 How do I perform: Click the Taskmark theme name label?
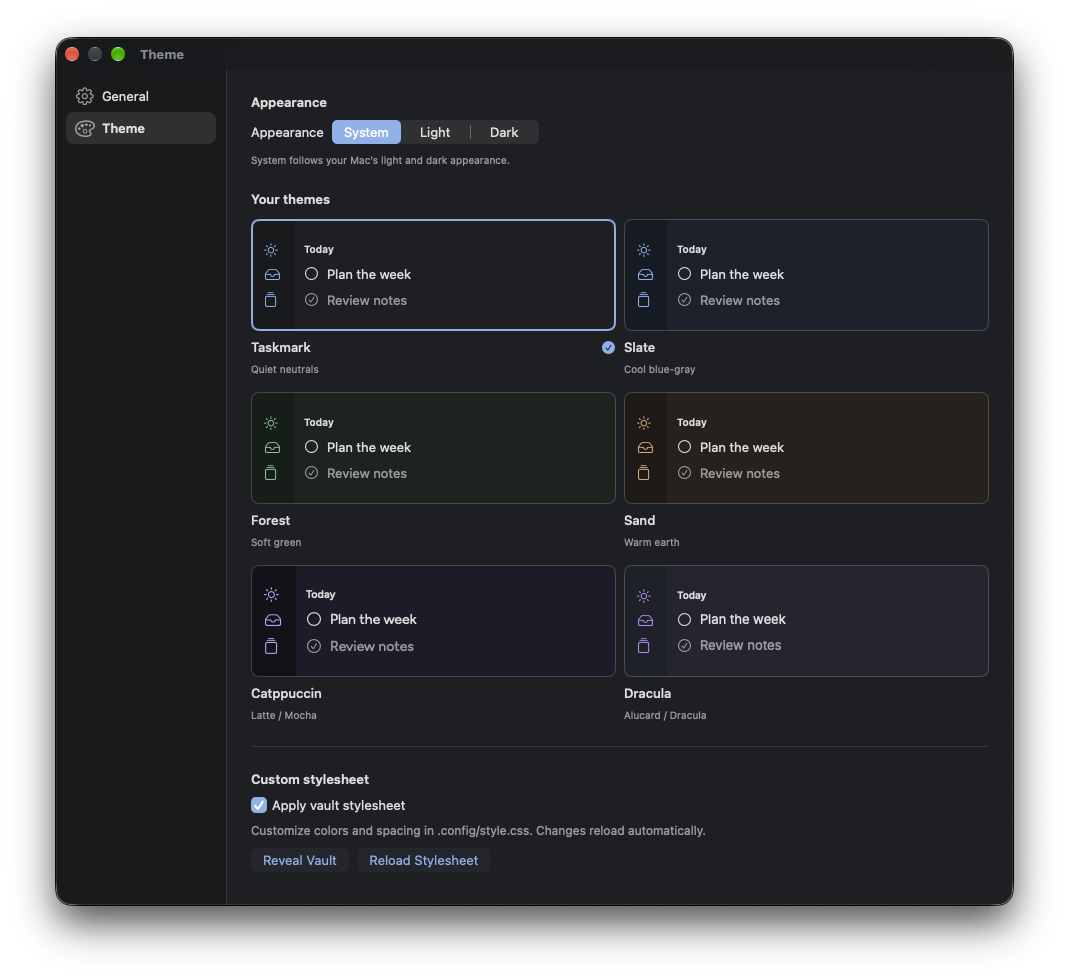point(281,348)
